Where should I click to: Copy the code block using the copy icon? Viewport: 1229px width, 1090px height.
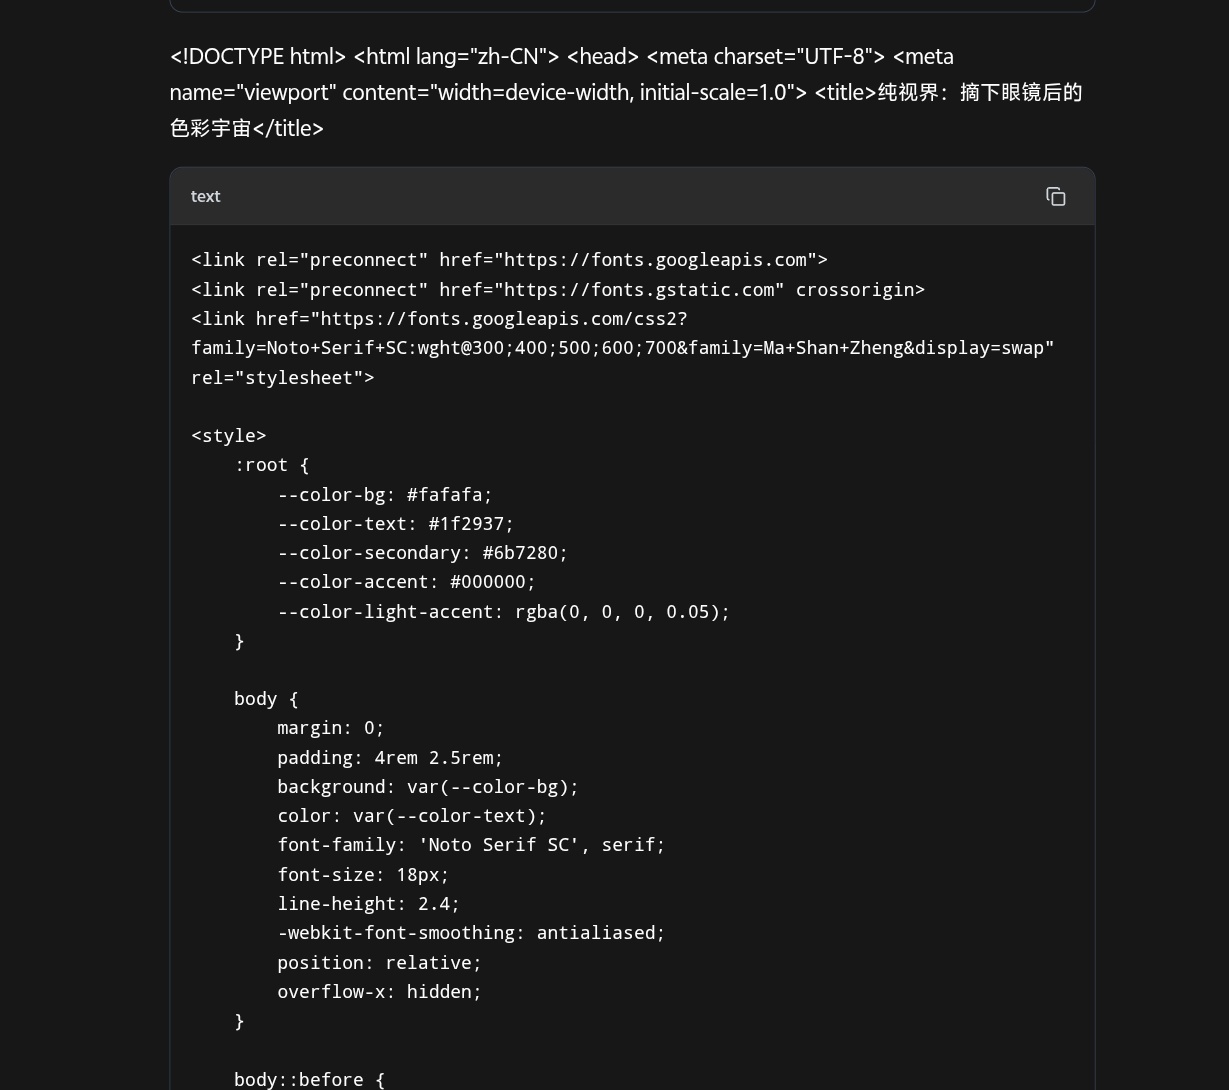pyautogui.click(x=1056, y=197)
